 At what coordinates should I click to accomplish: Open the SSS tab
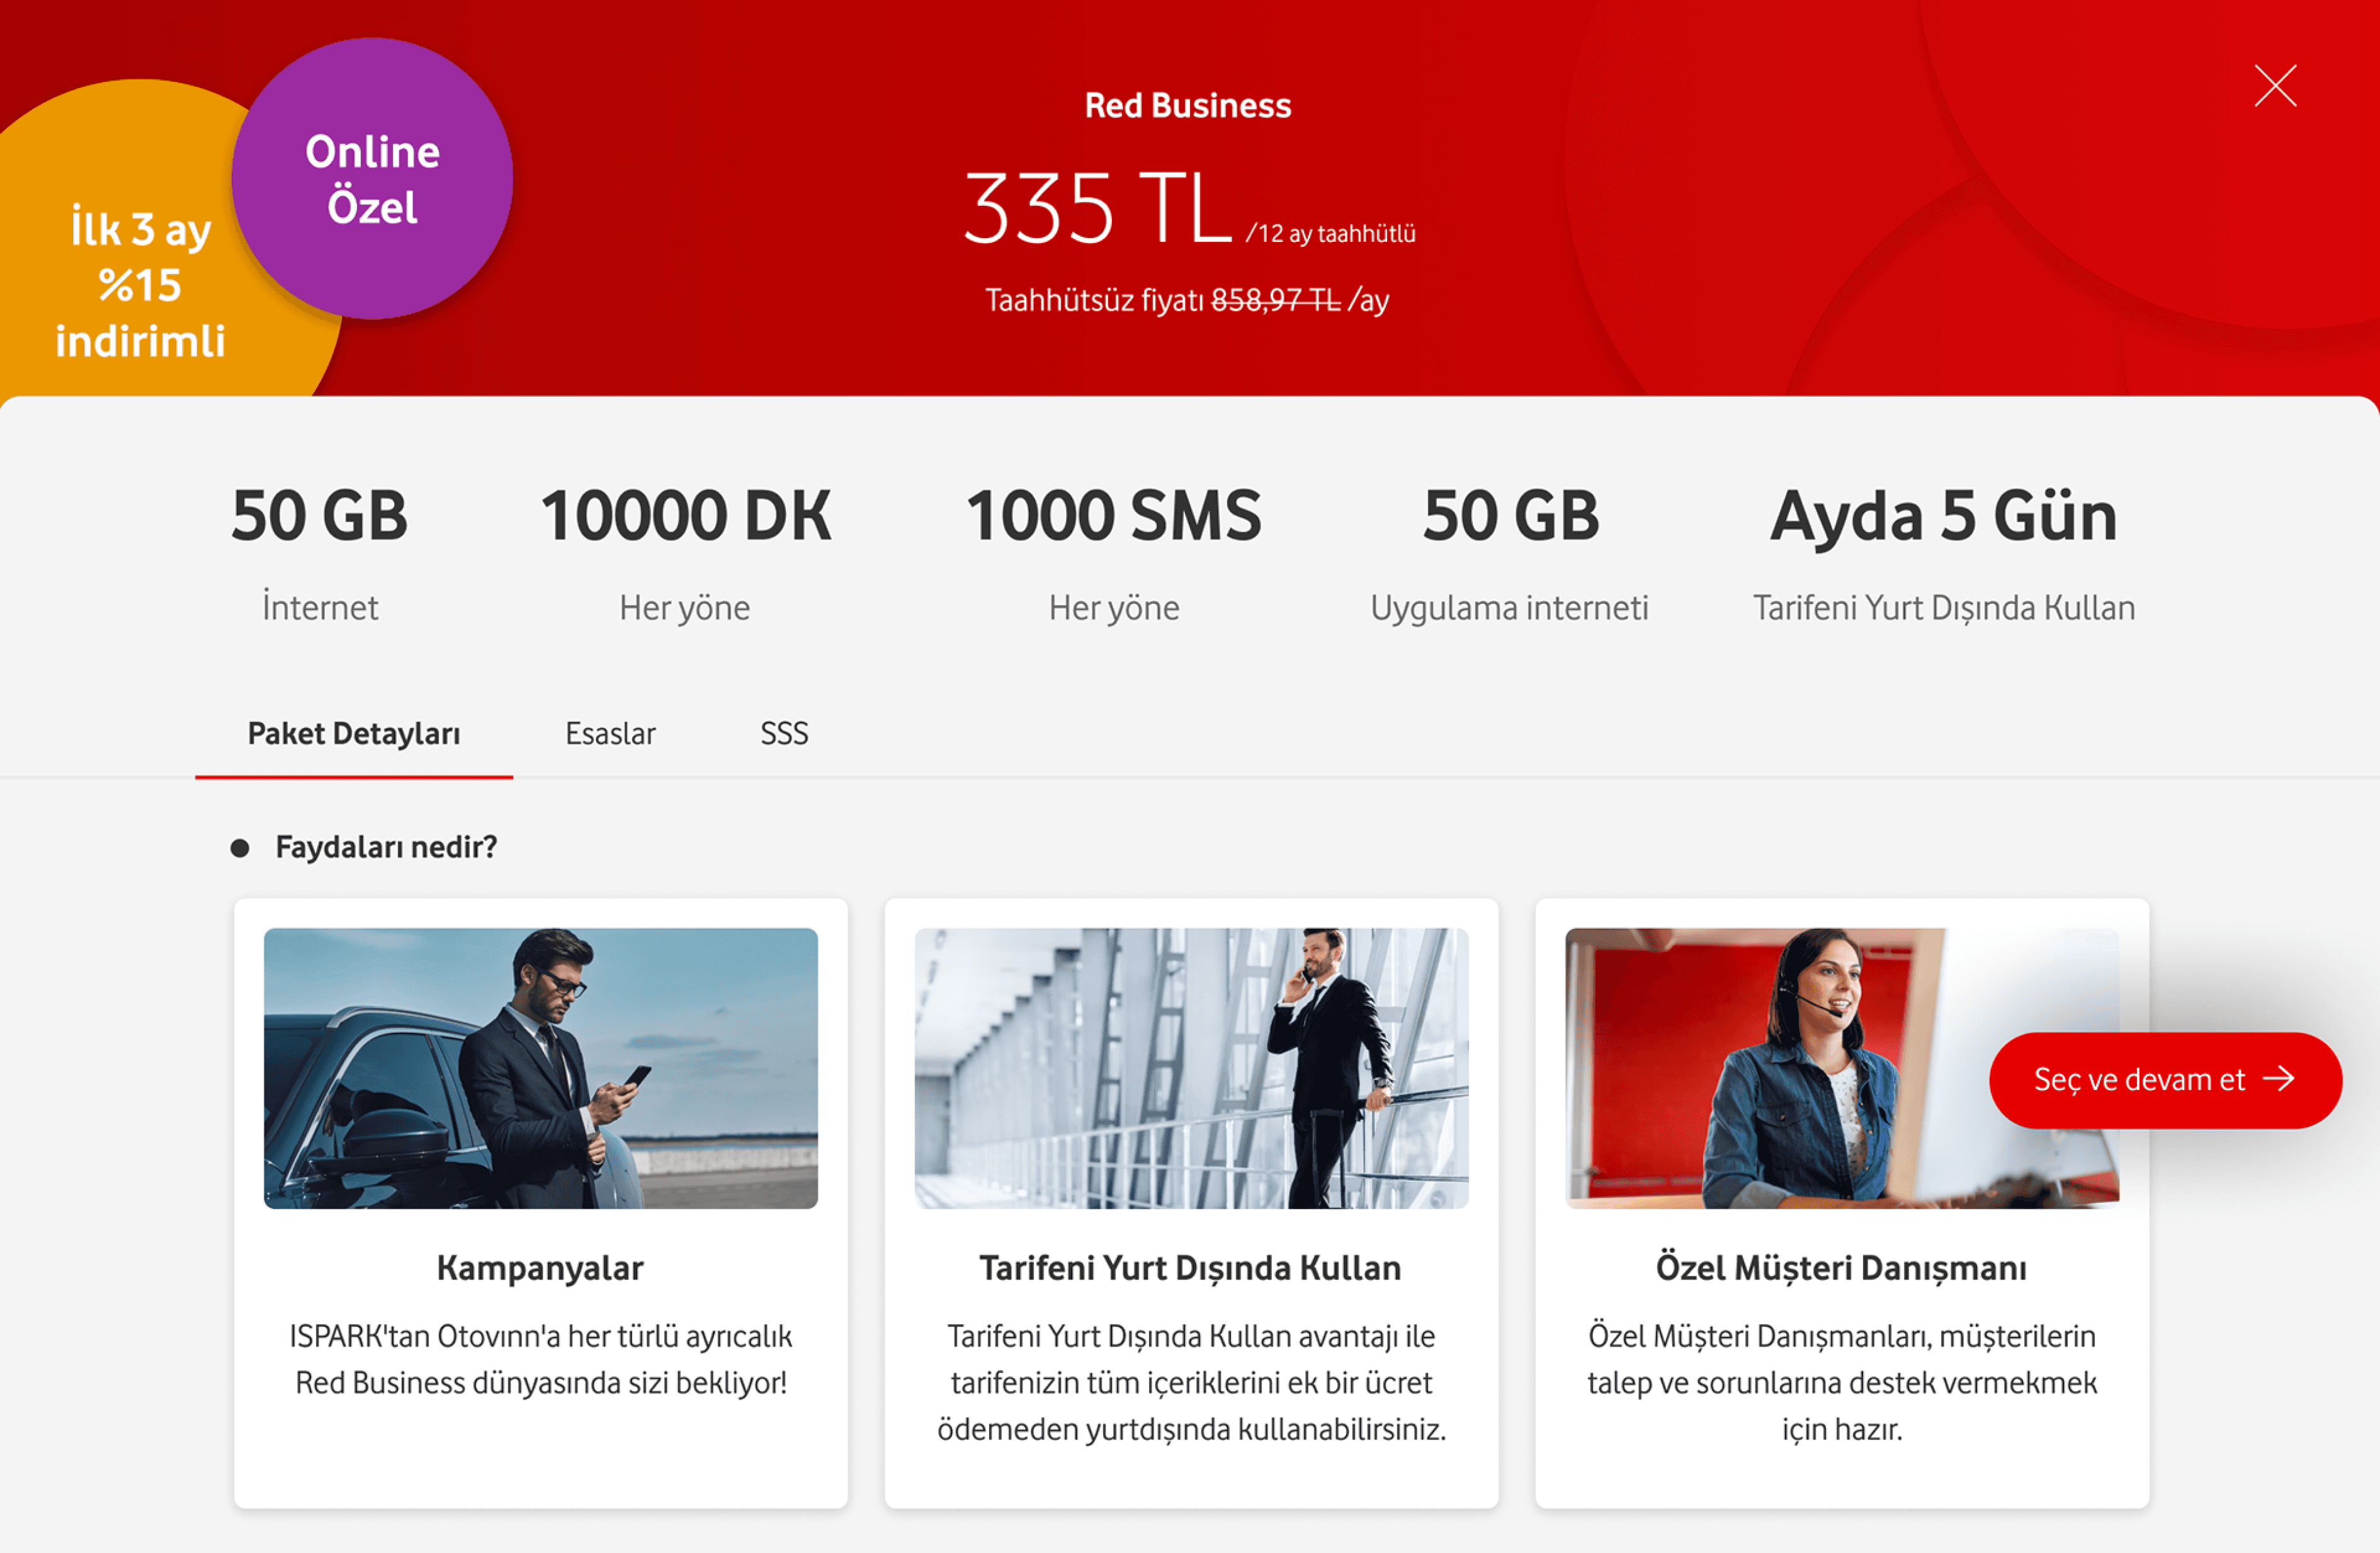point(783,734)
